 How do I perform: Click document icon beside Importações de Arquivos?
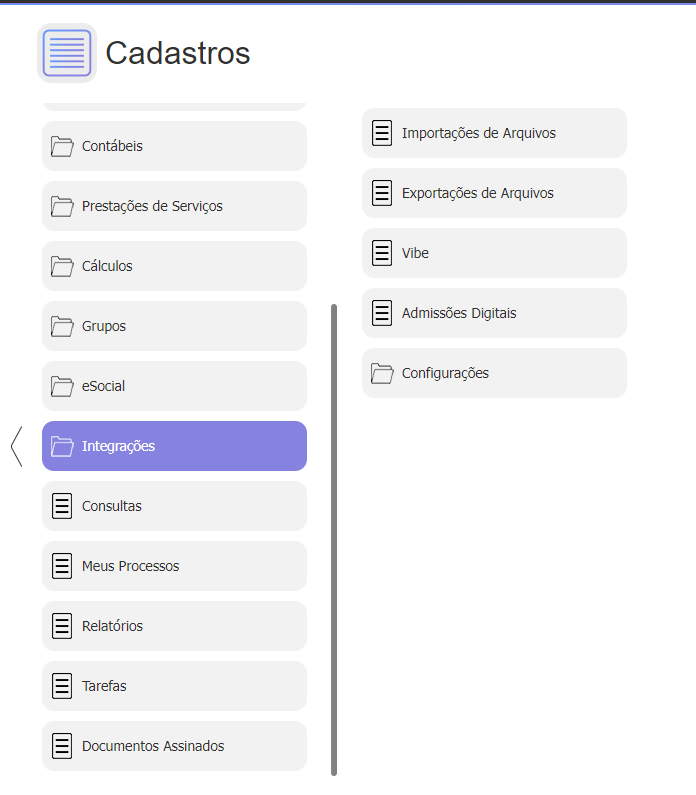click(x=382, y=133)
